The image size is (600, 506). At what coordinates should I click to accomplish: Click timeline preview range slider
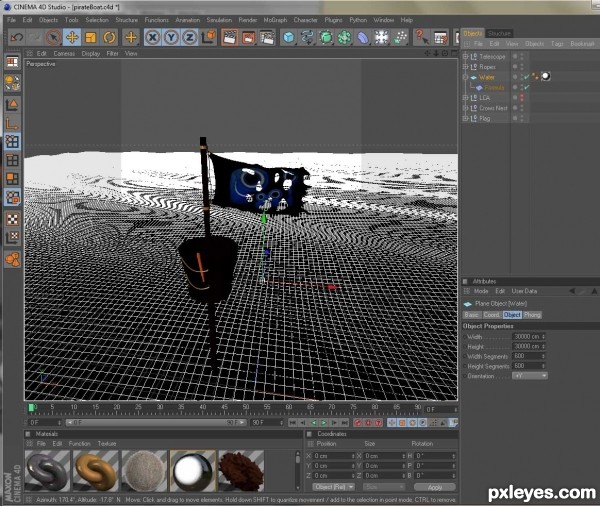click(x=156, y=423)
